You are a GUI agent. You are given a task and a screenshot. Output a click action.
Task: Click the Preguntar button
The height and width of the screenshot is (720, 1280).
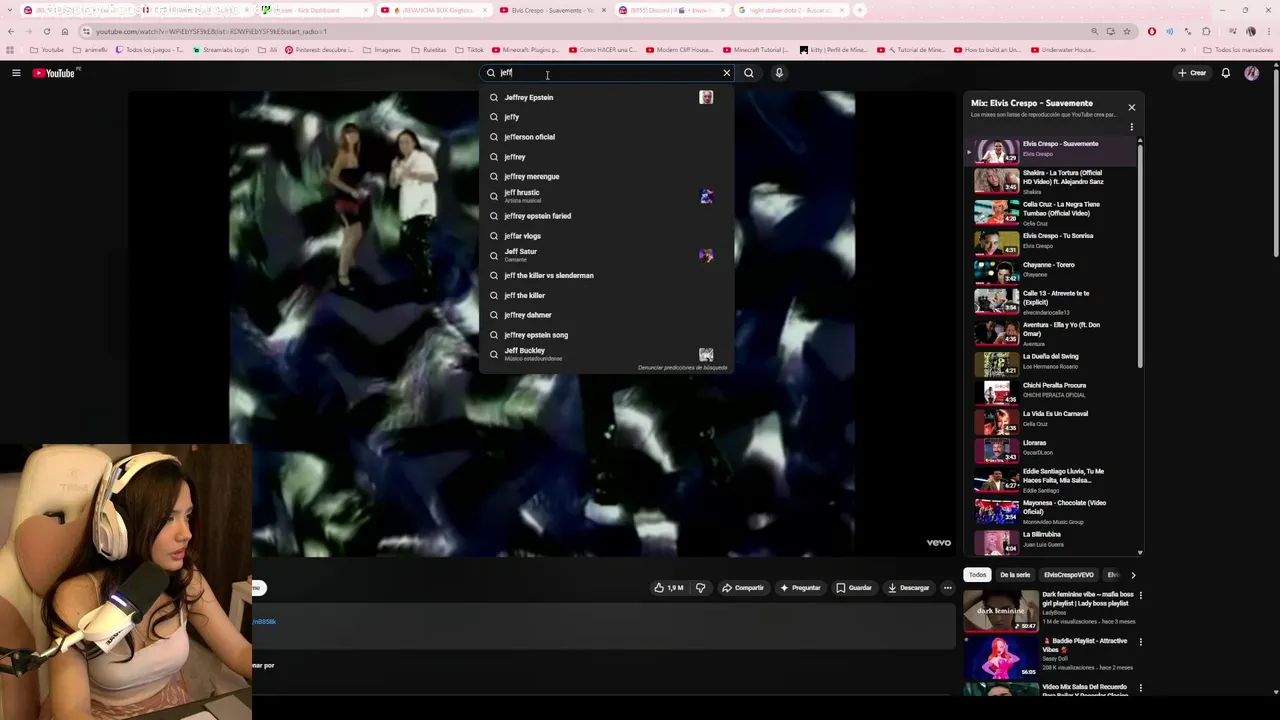800,588
